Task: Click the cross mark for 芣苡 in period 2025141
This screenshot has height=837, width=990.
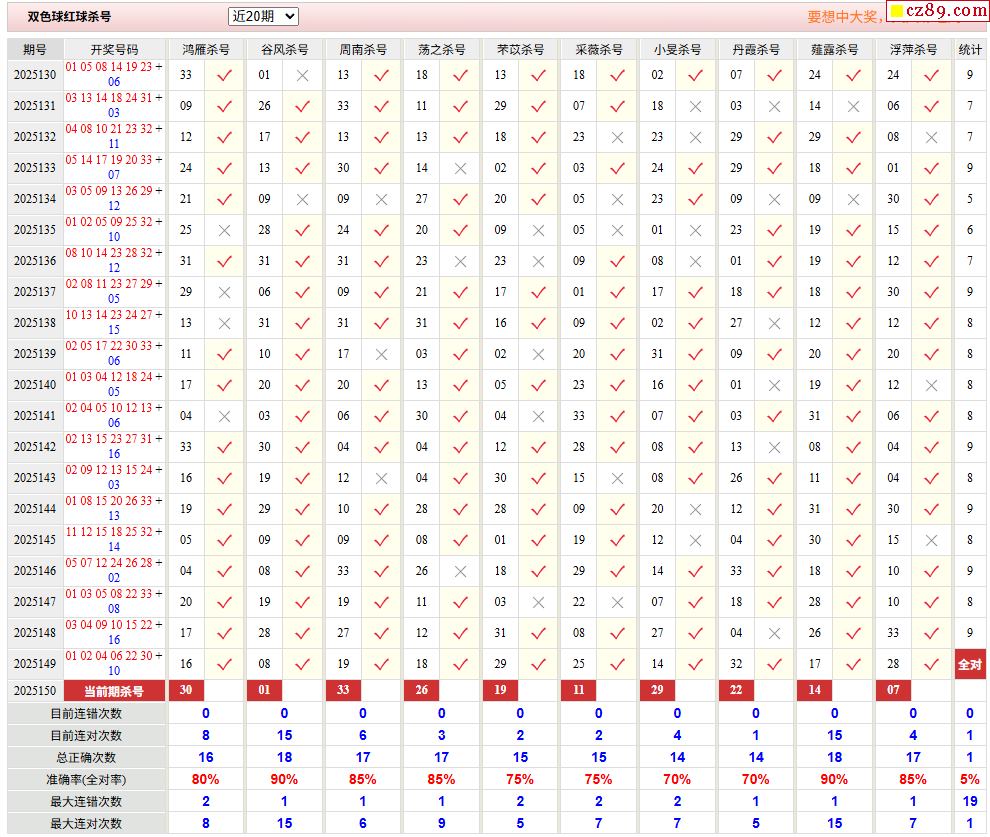Action: pos(538,416)
